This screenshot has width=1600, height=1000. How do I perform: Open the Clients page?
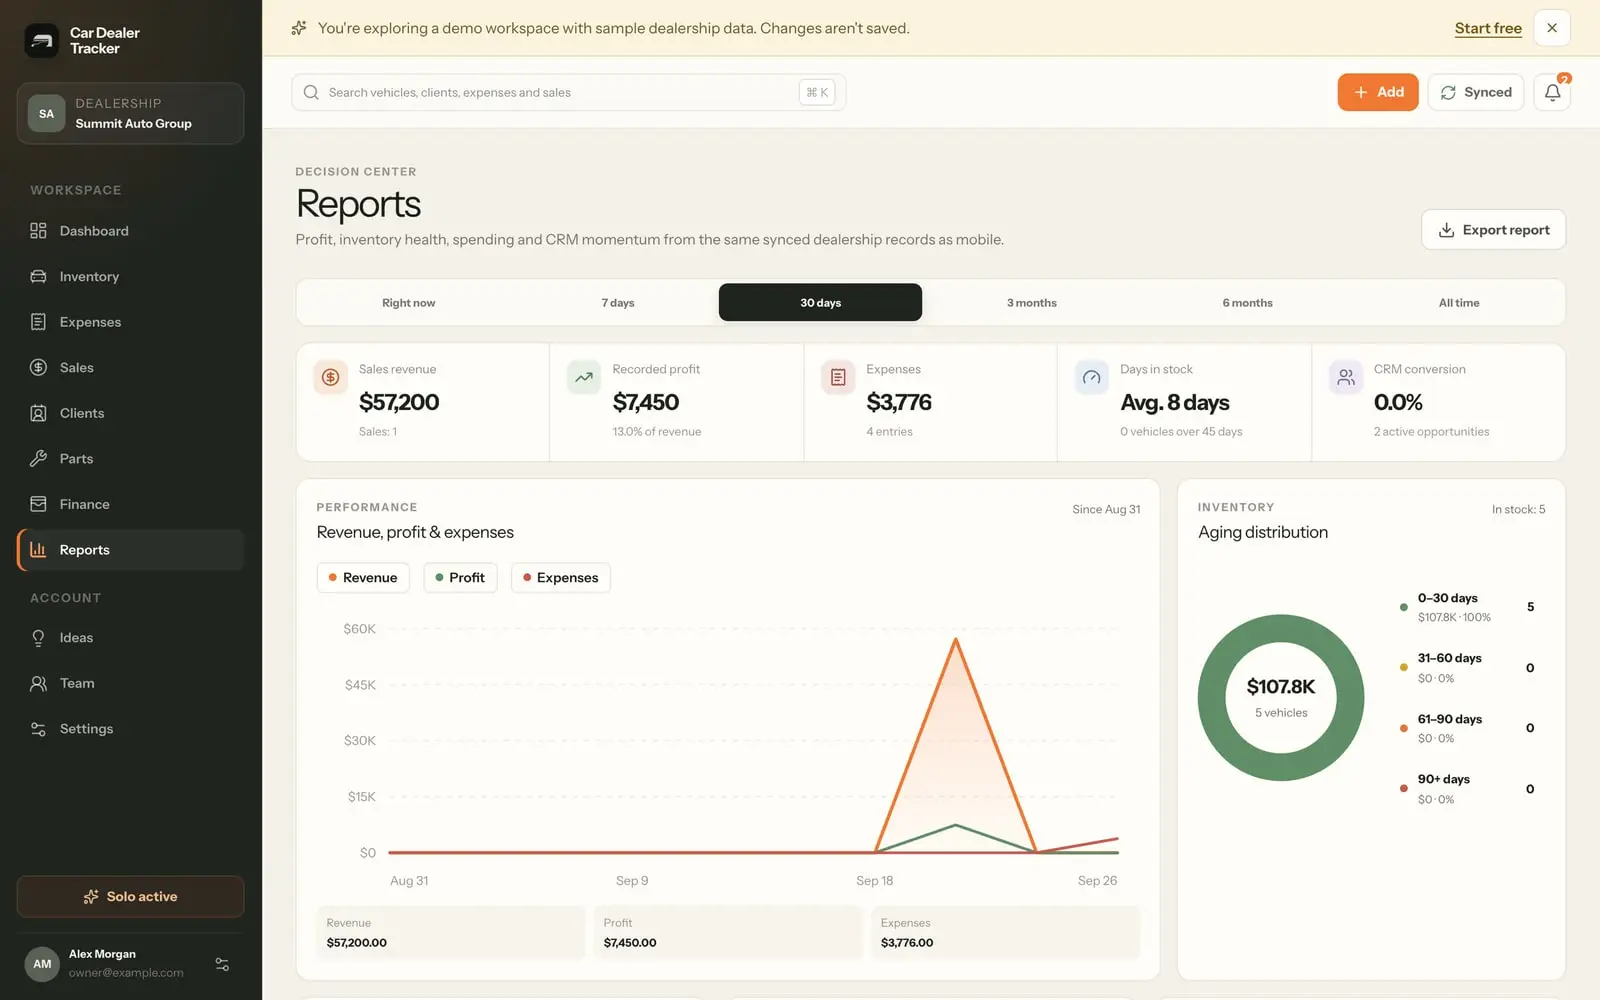pos(130,413)
